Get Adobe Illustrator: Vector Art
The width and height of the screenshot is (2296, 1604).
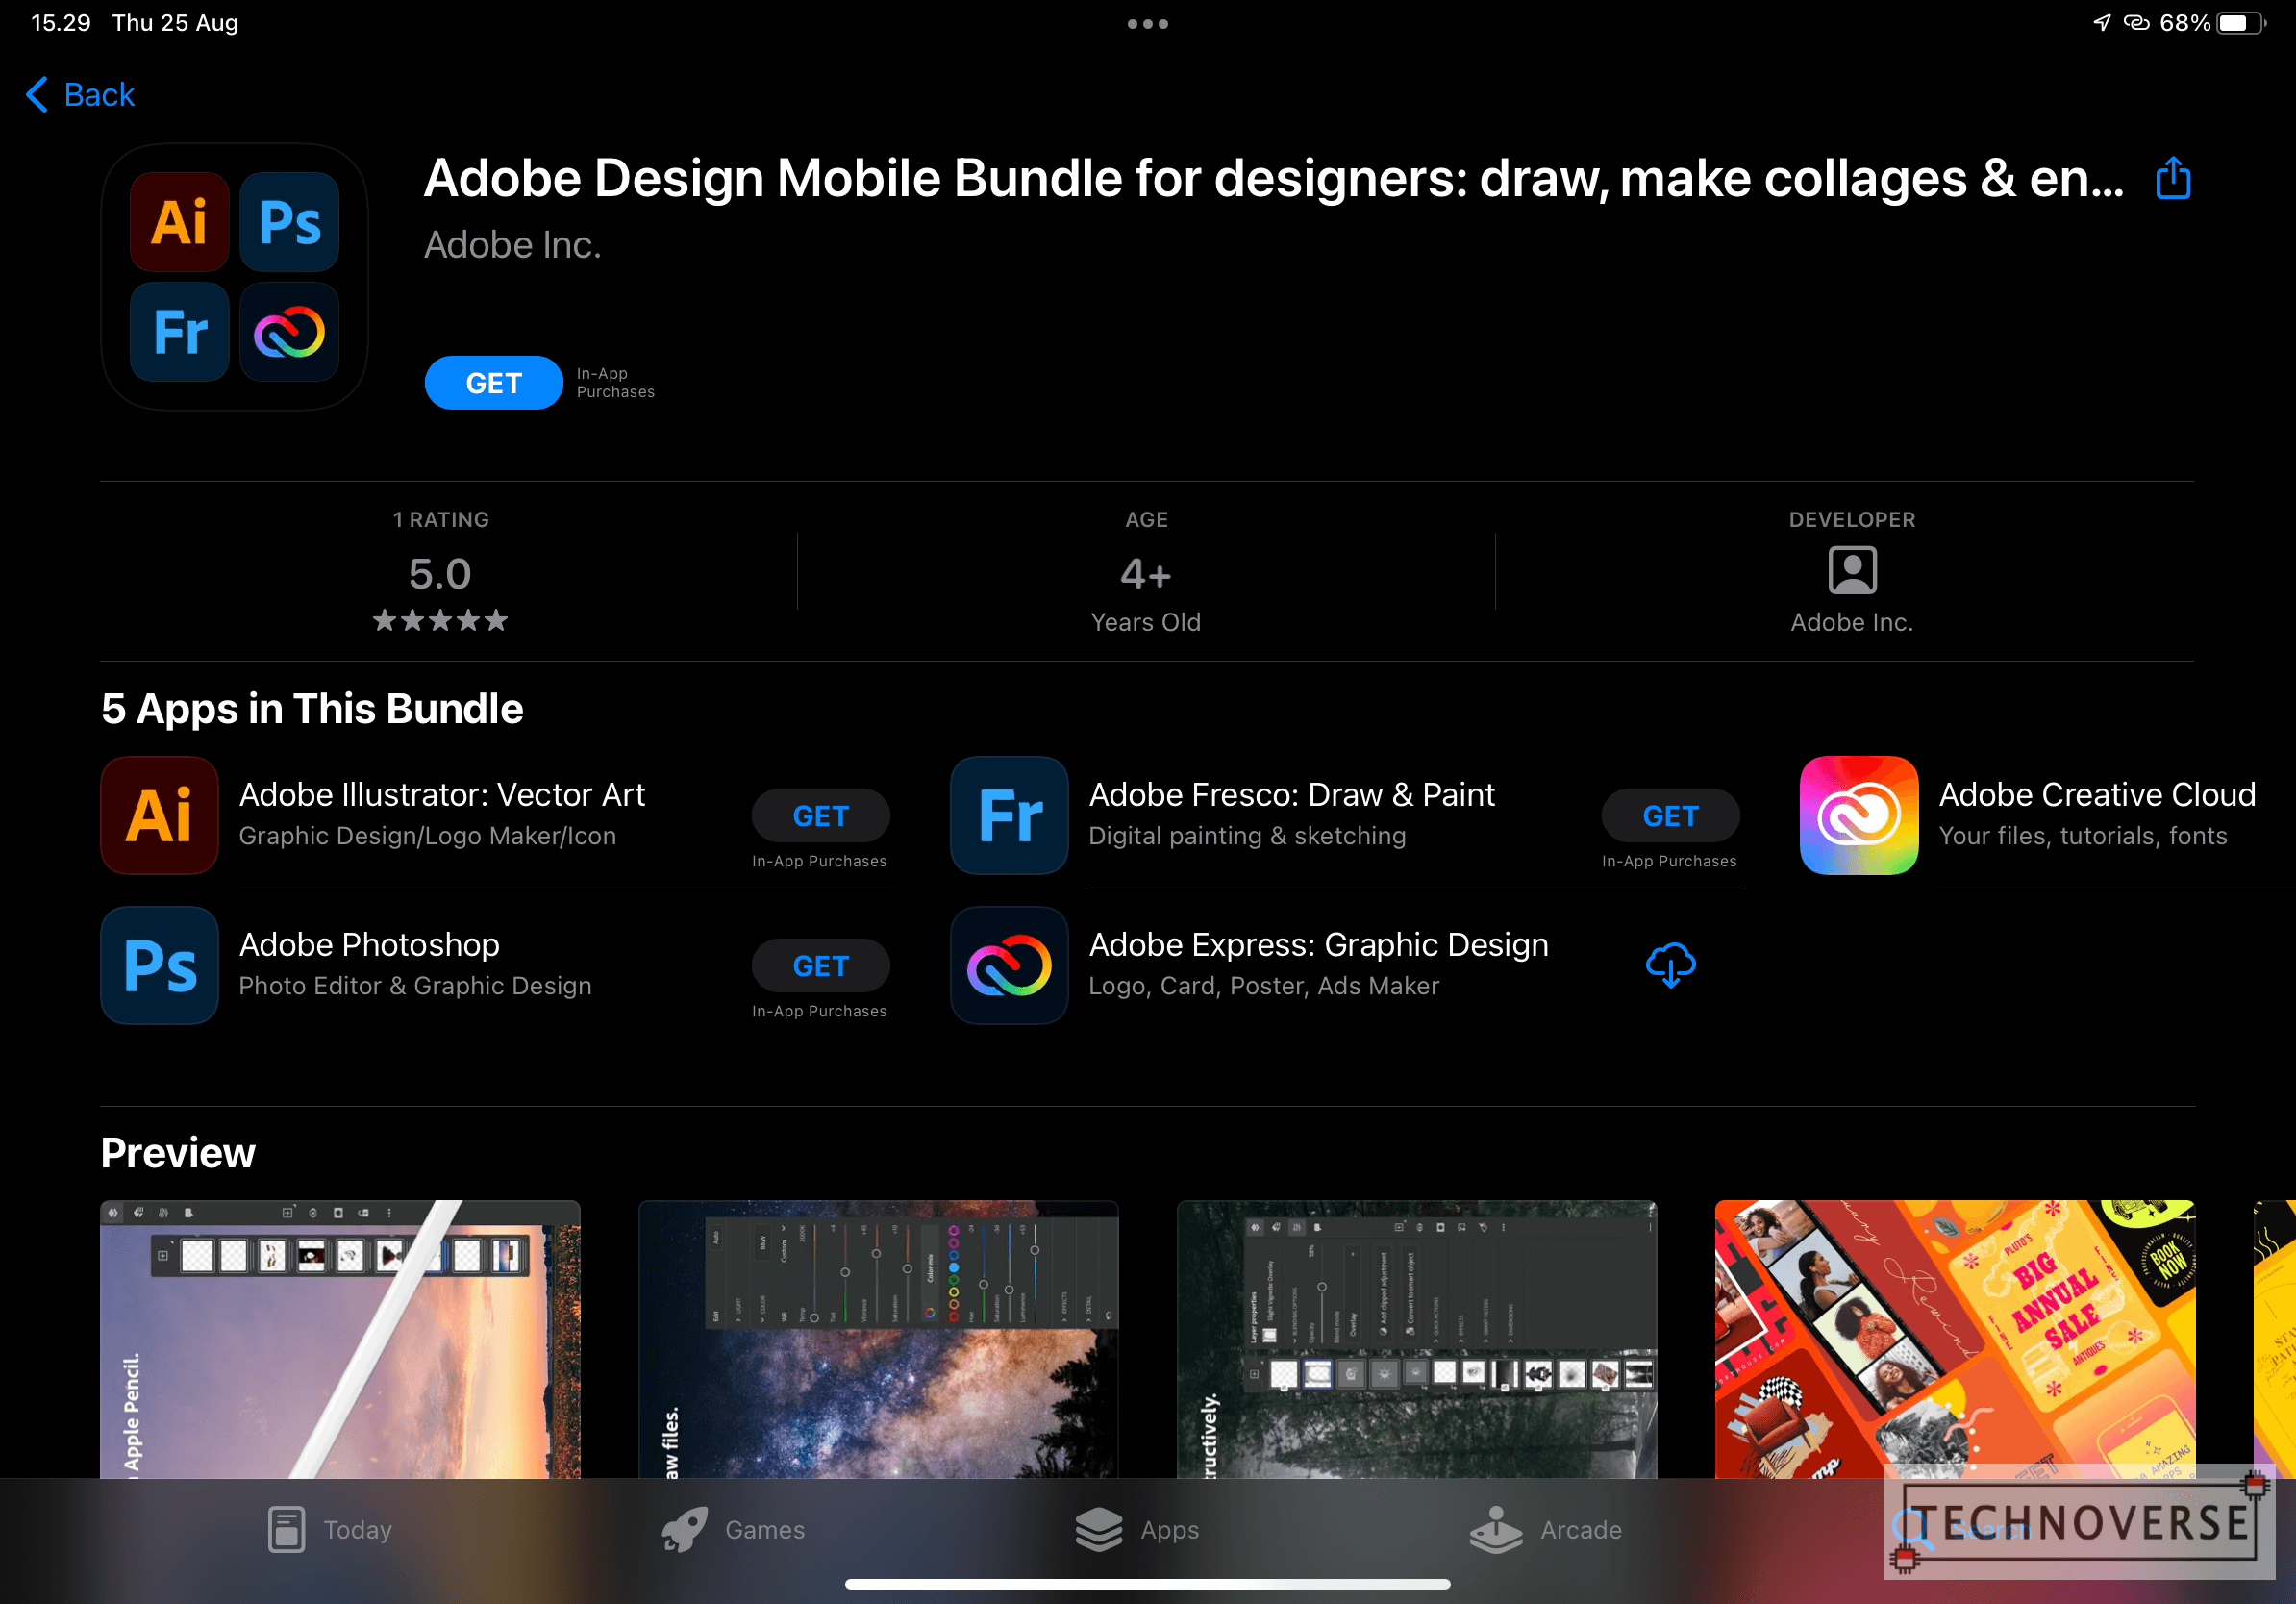point(820,816)
